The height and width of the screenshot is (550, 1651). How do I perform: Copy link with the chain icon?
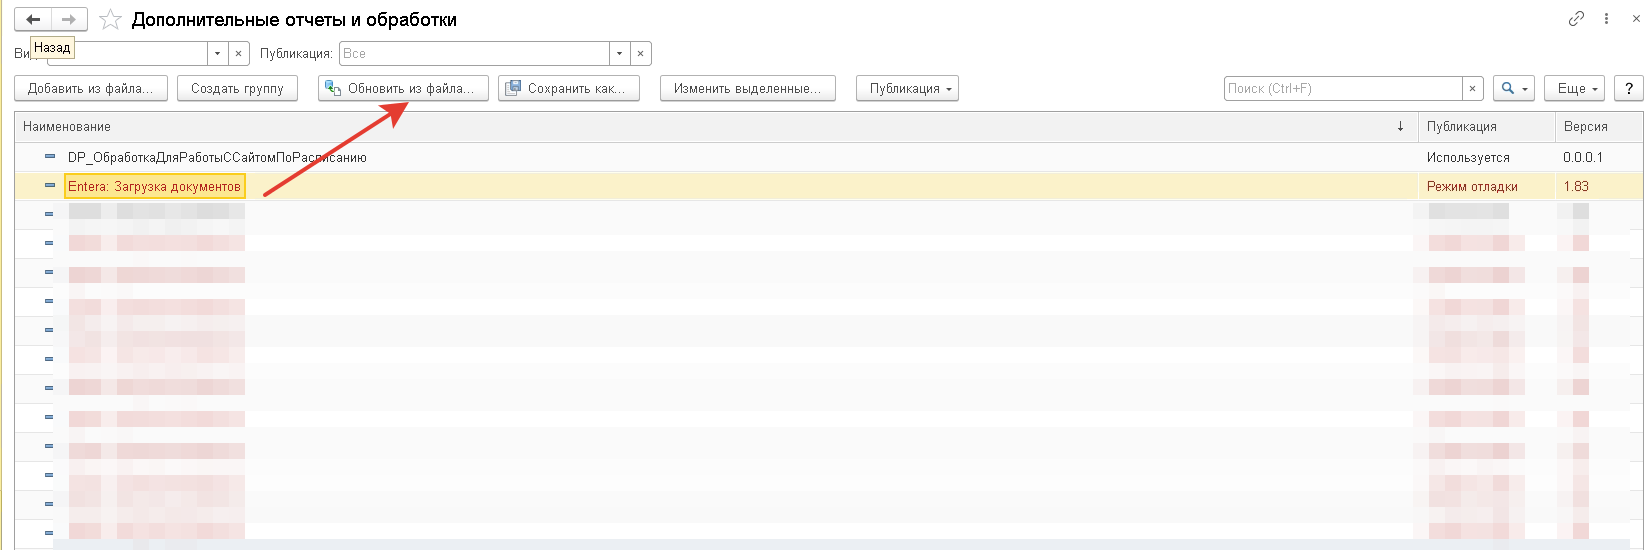[x=1576, y=19]
